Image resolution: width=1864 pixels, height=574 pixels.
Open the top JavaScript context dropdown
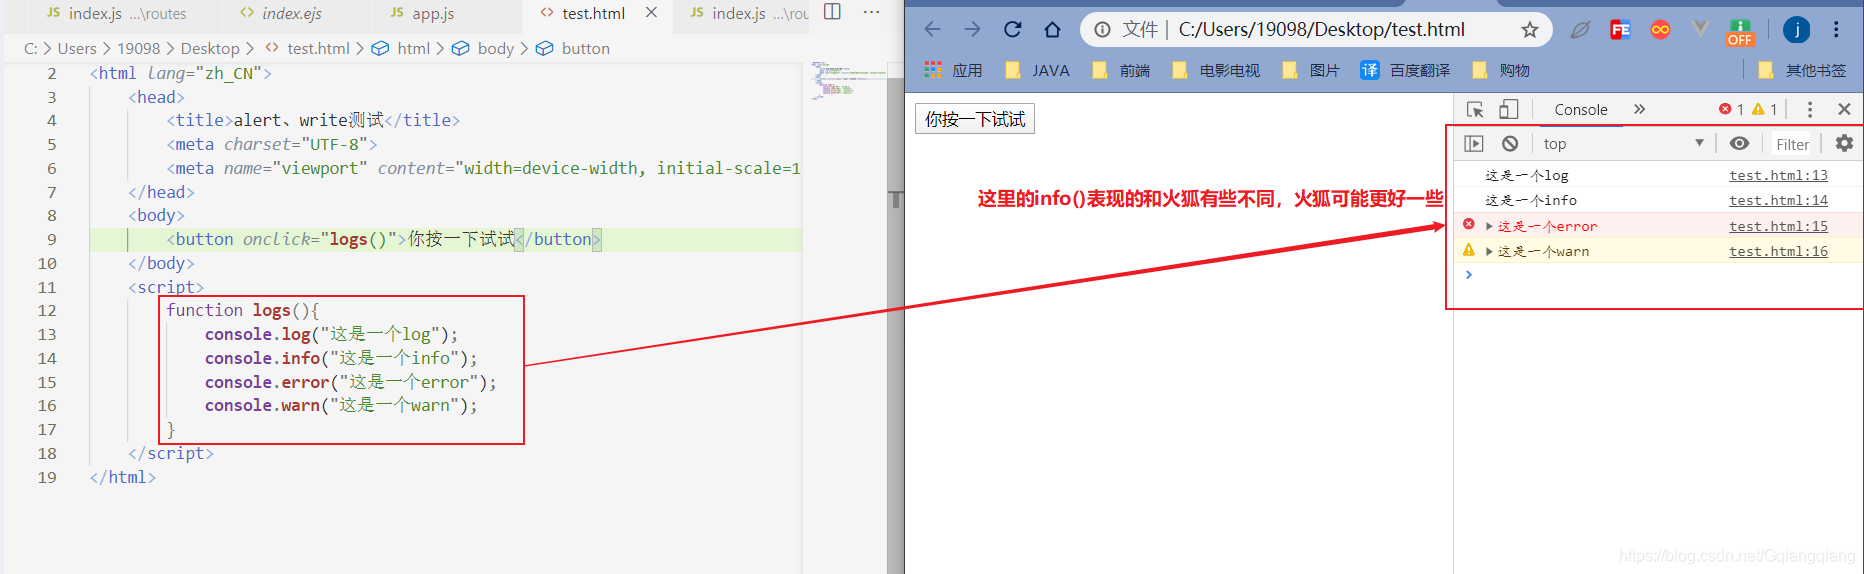click(1622, 144)
